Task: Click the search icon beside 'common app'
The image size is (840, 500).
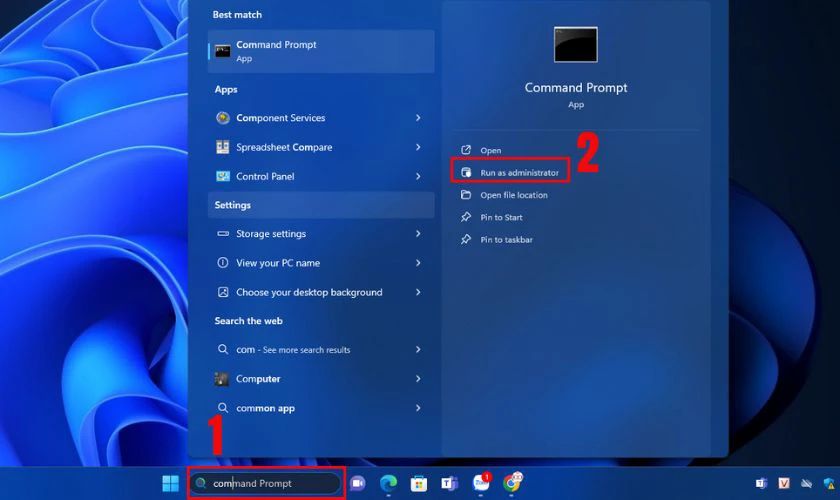Action: click(x=223, y=408)
